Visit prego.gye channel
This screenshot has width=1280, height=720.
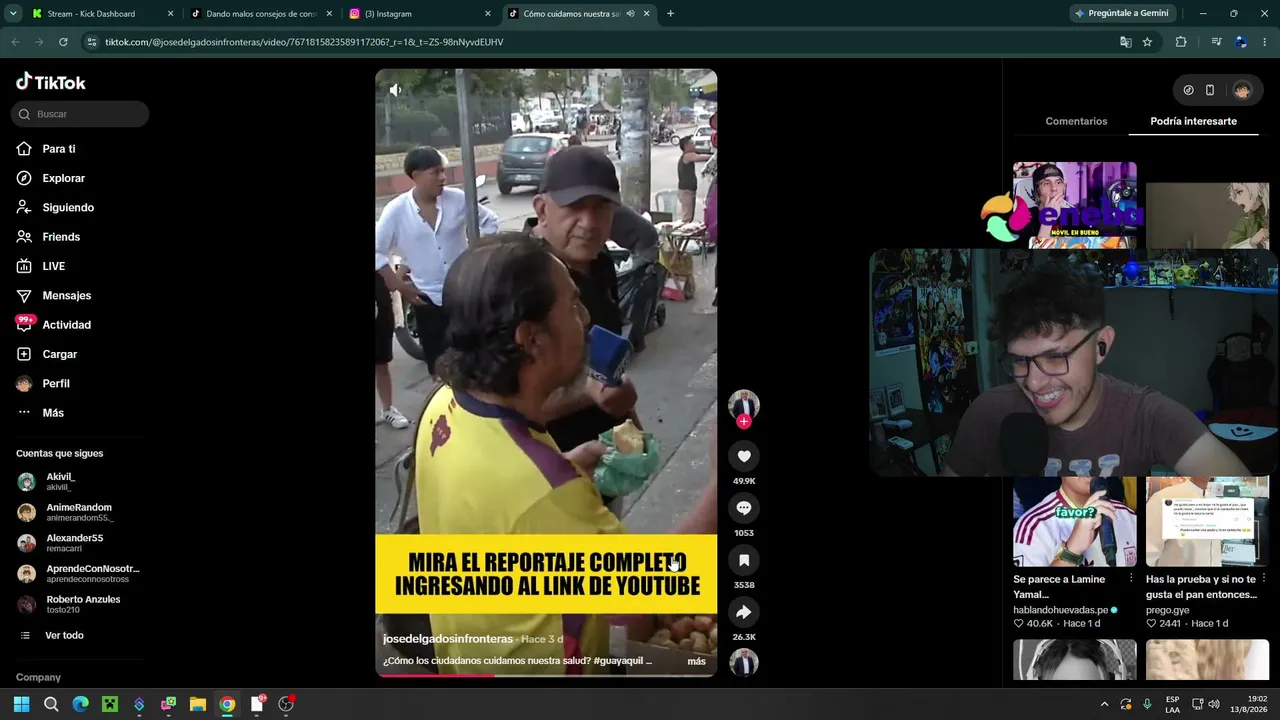(1167, 610)
